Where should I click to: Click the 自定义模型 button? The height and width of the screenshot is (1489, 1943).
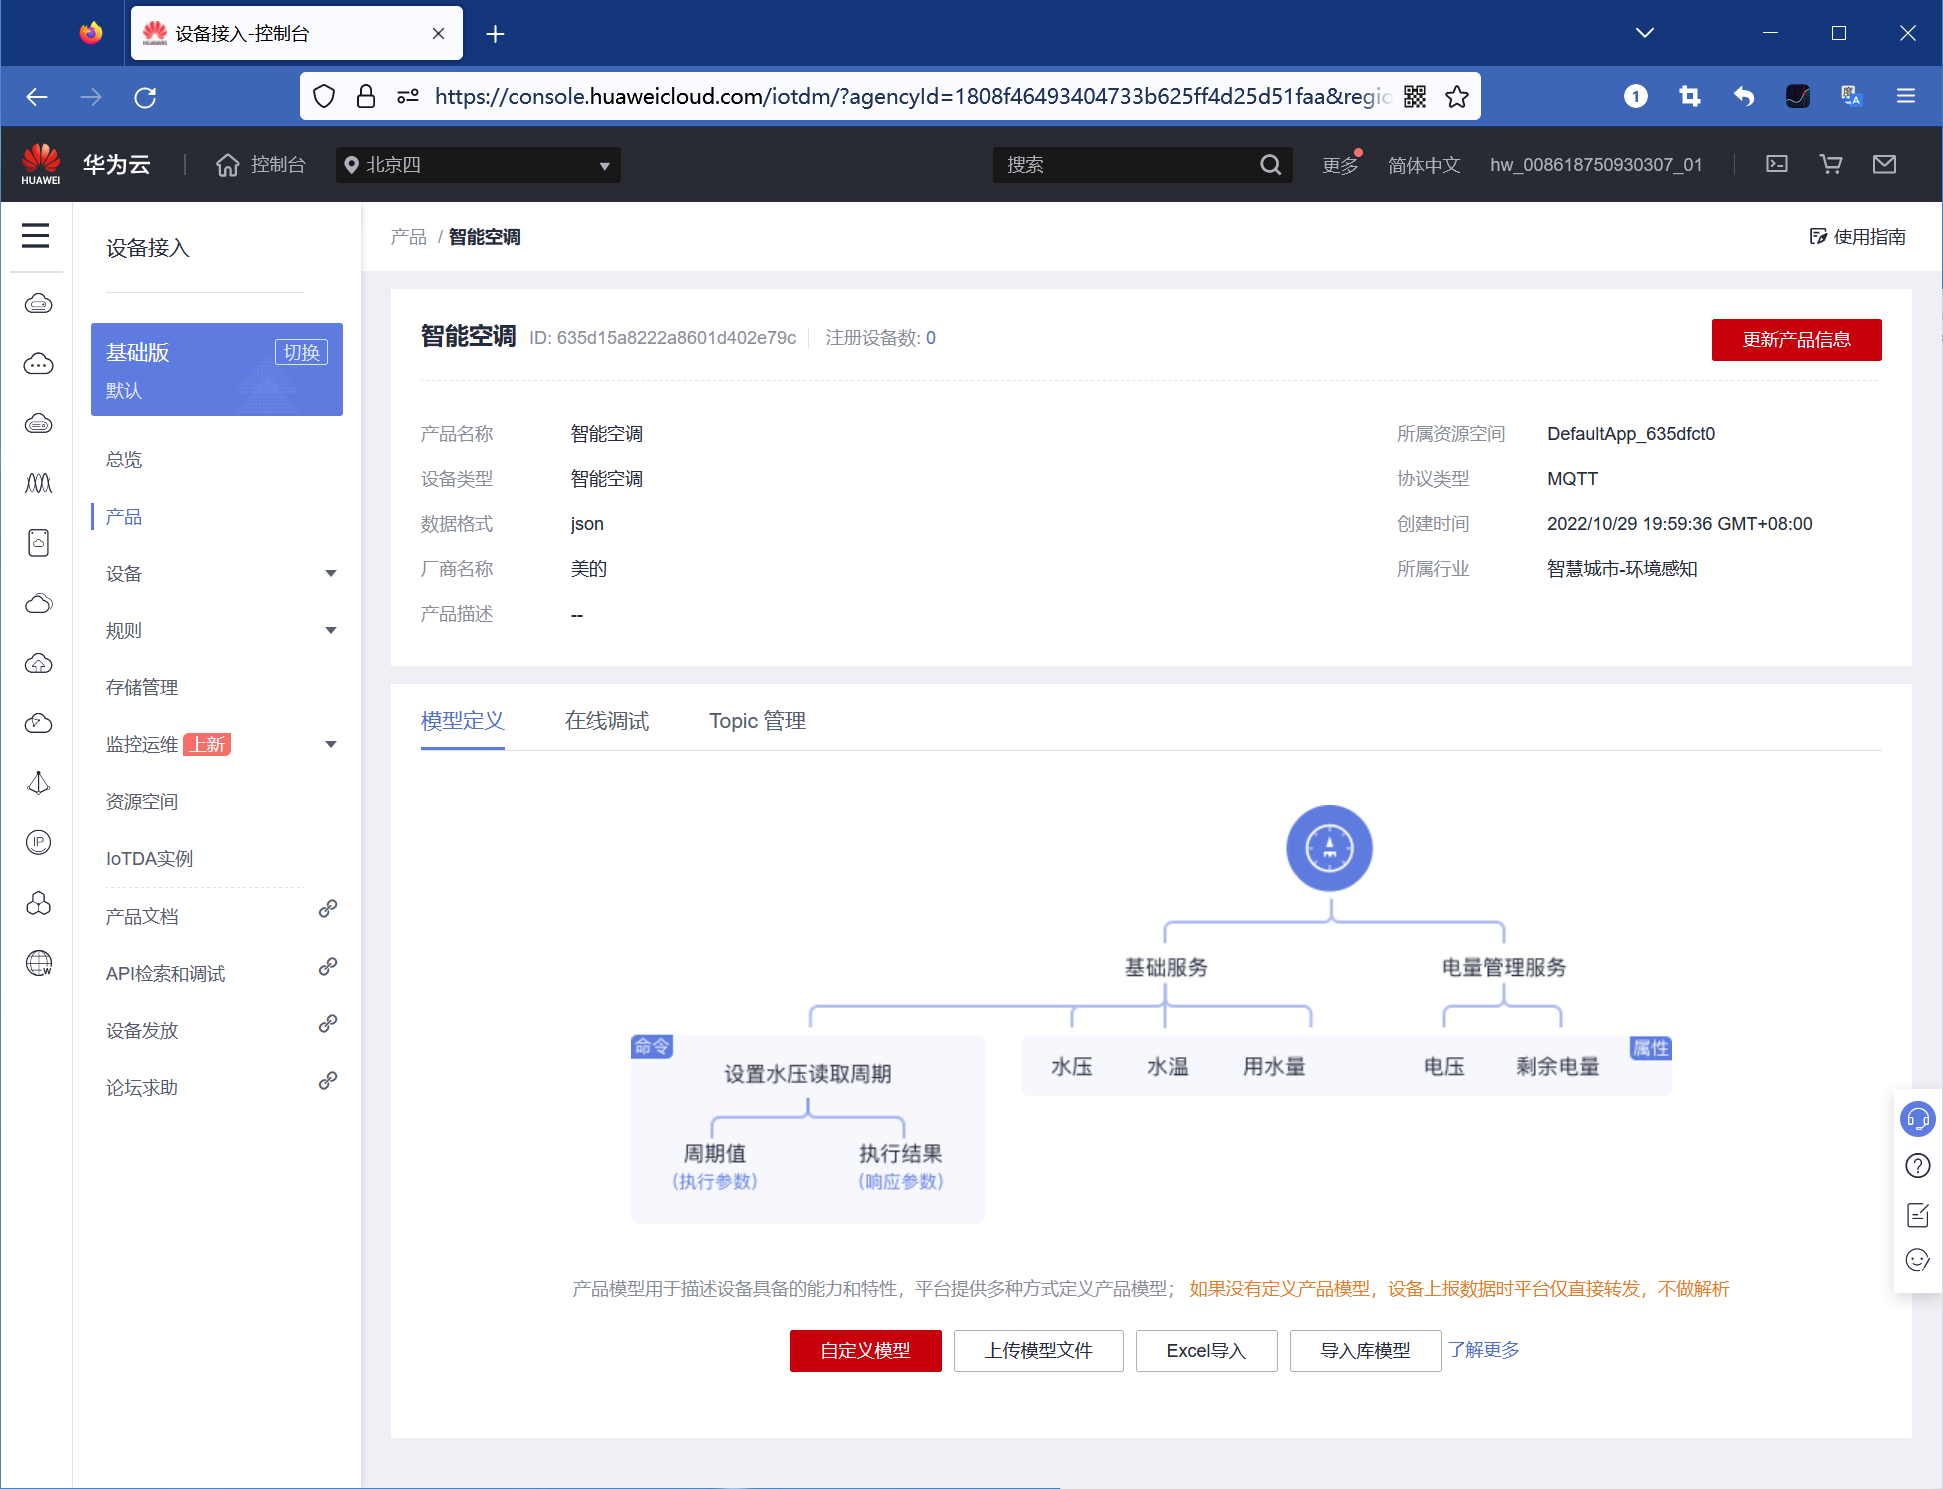pos(865,1351)
